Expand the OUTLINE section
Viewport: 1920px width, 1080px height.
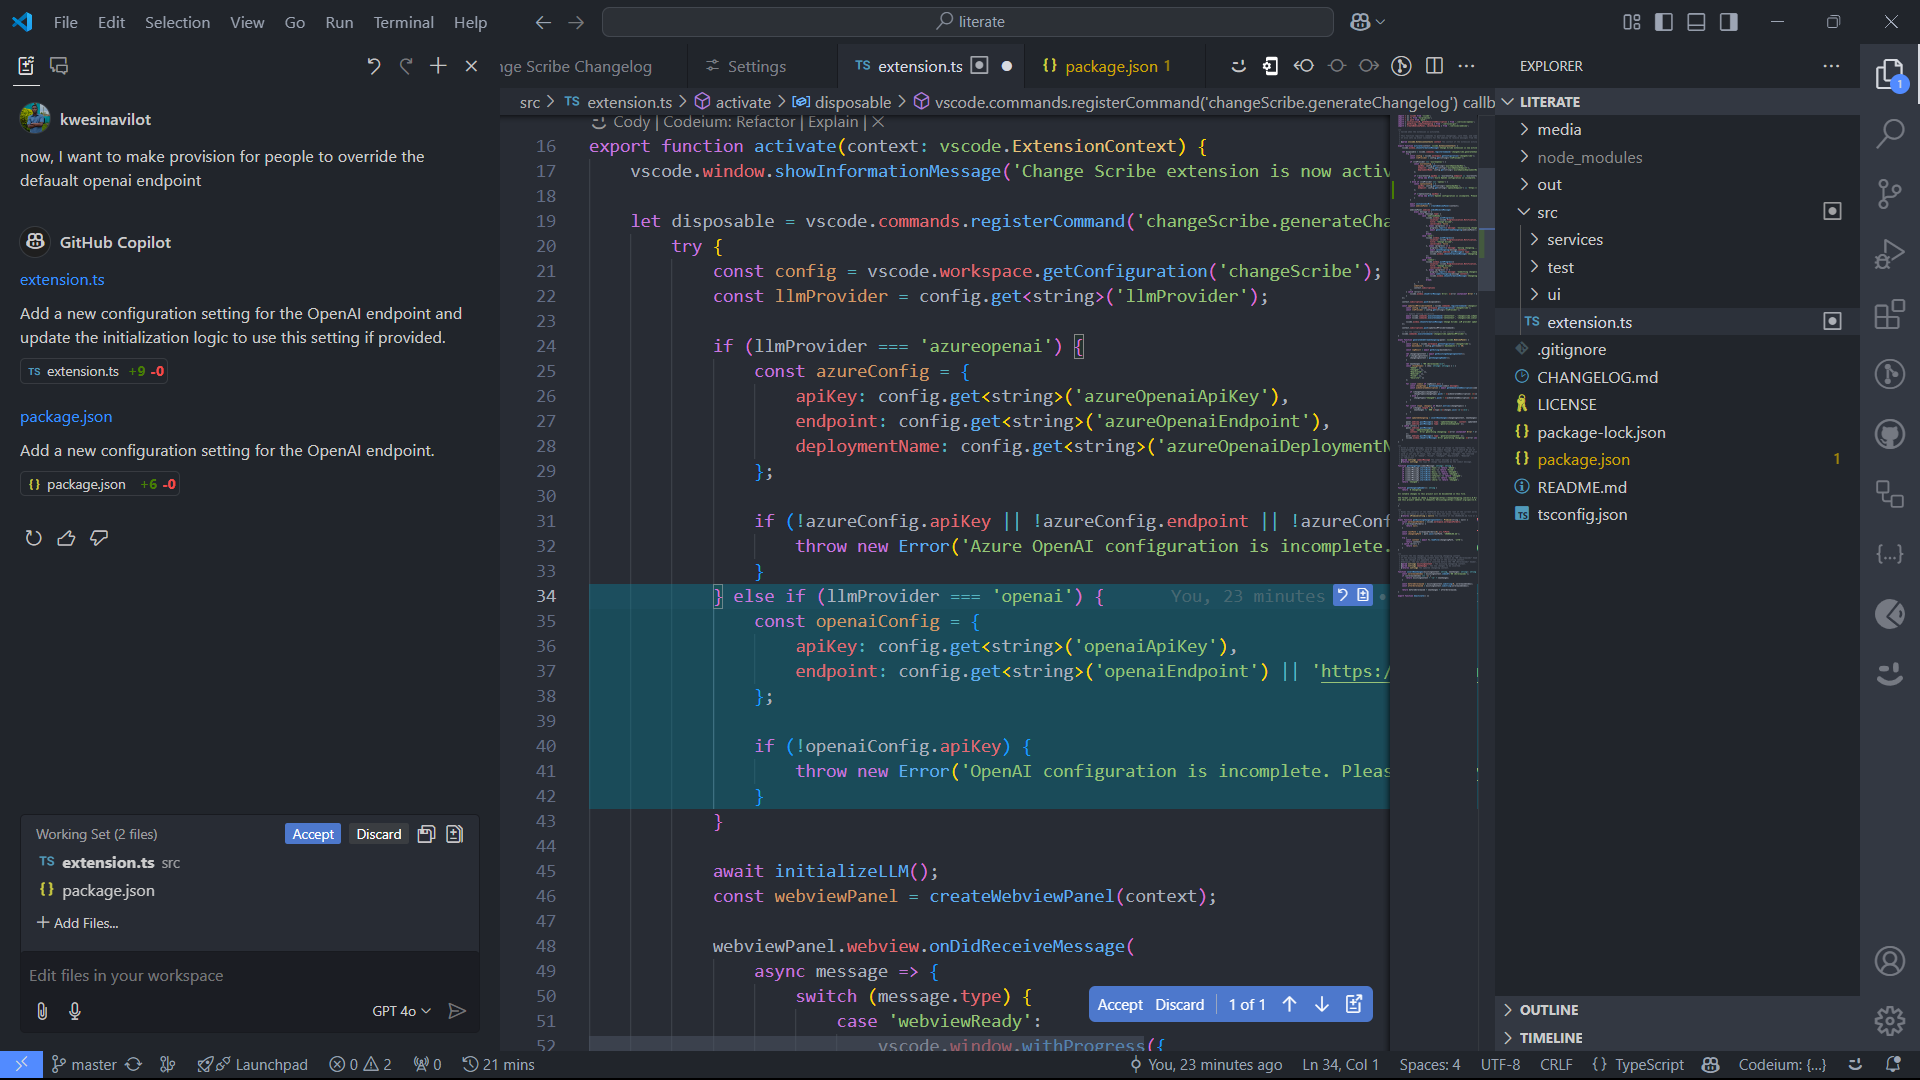point(1548,1010)
